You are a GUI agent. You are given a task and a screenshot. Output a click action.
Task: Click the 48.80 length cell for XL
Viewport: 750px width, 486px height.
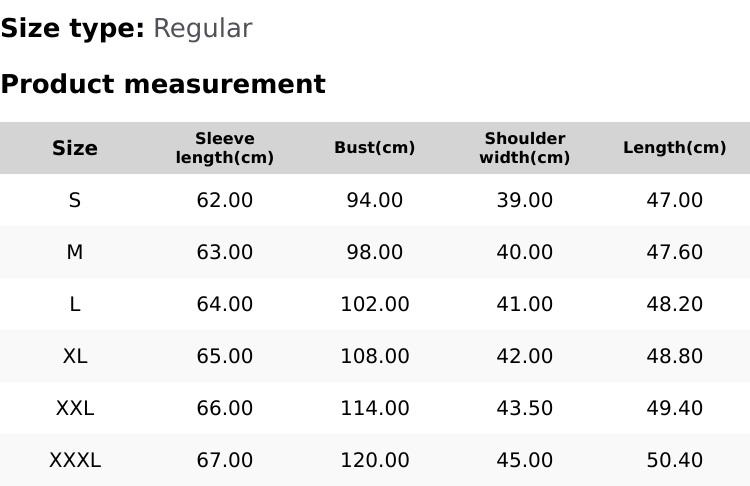[x=675, y=356]
